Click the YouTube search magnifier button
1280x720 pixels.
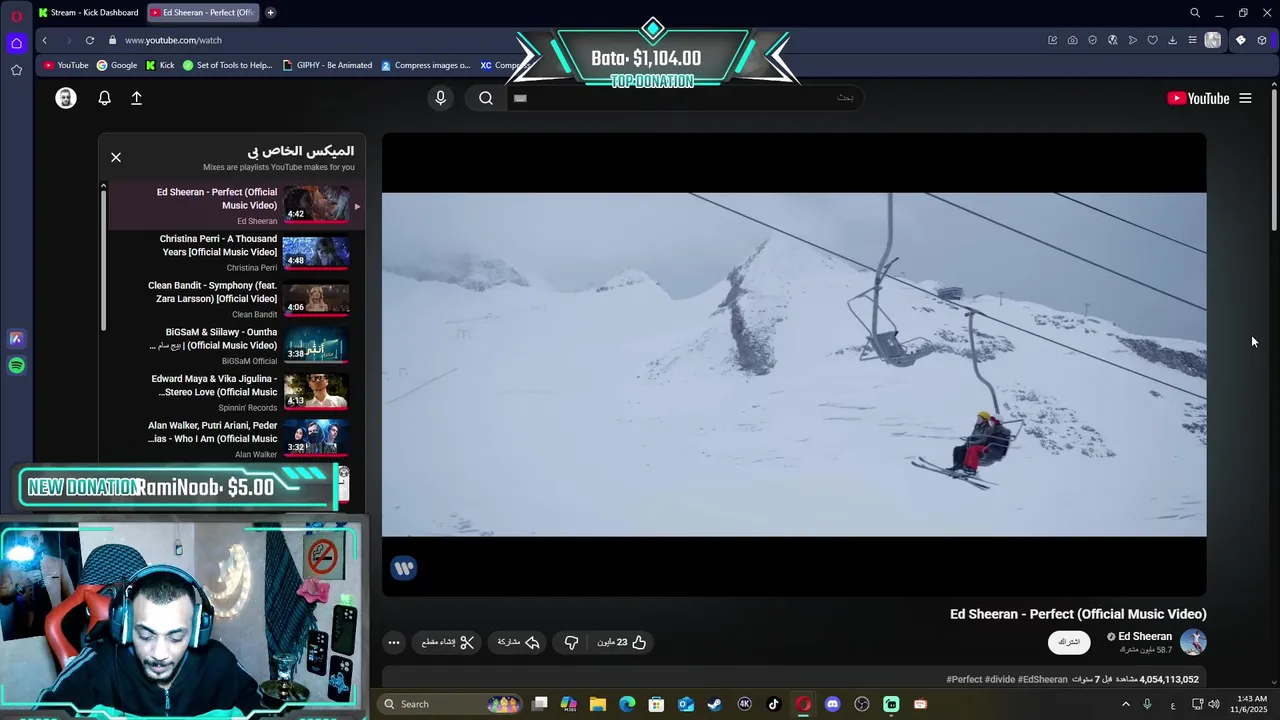(x=486, y=98)
